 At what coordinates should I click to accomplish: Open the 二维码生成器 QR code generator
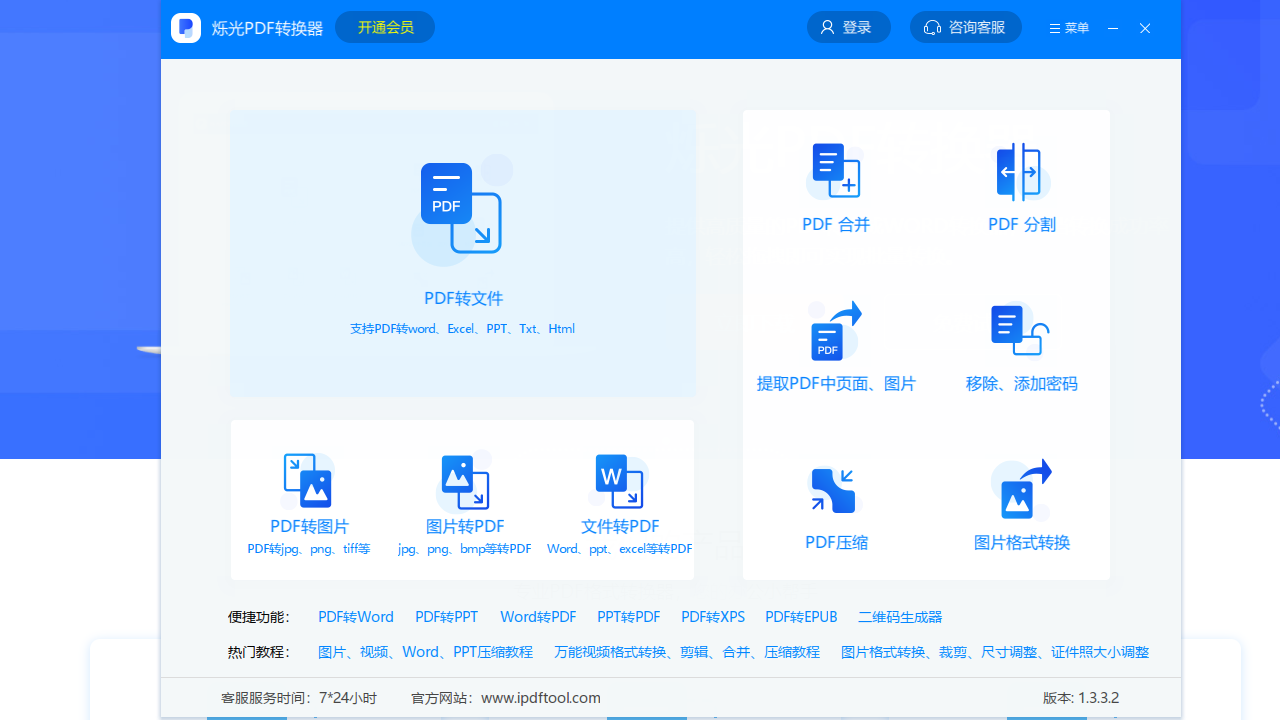pyautogui.click(x=899, y=617)
